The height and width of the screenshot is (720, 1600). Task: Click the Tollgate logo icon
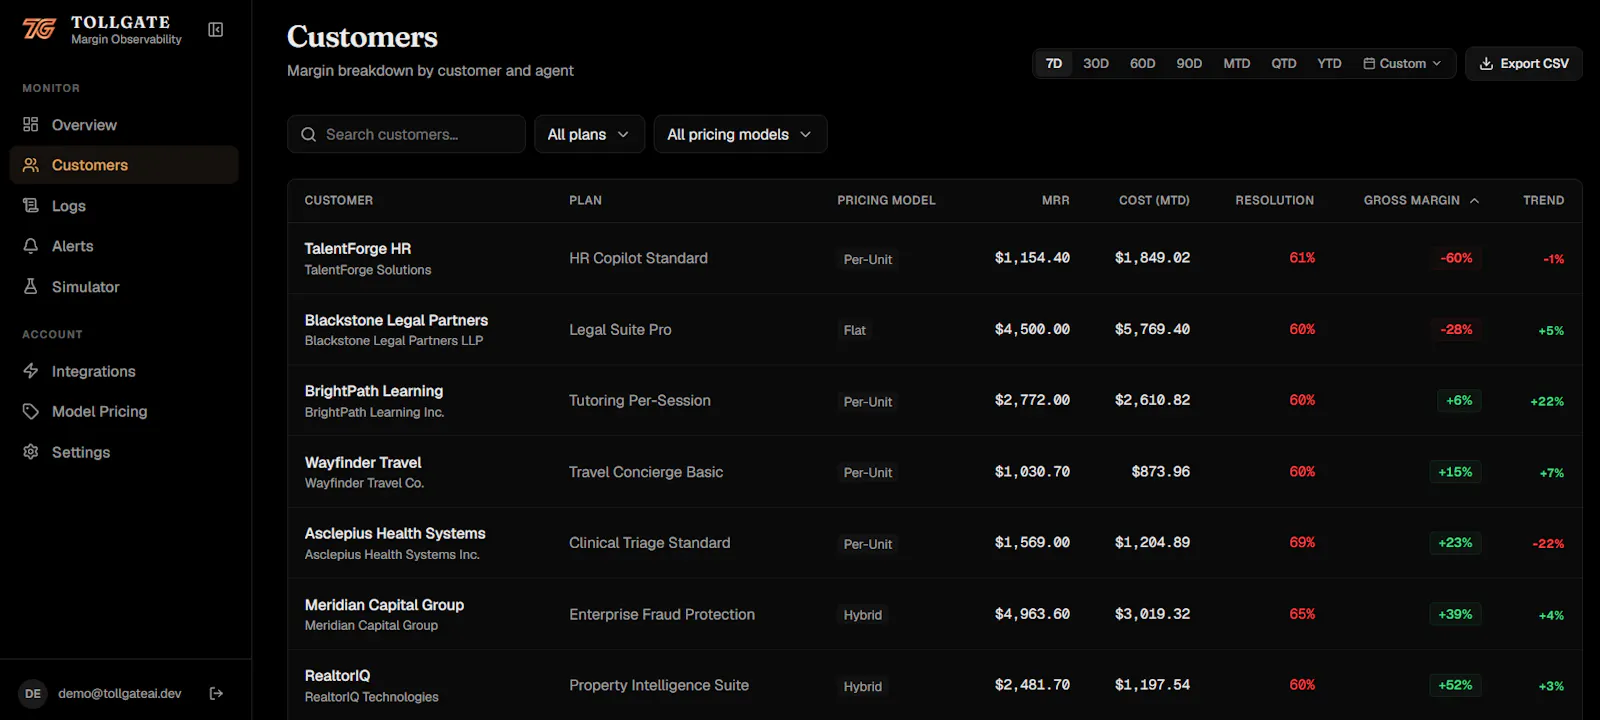(39, 30)
